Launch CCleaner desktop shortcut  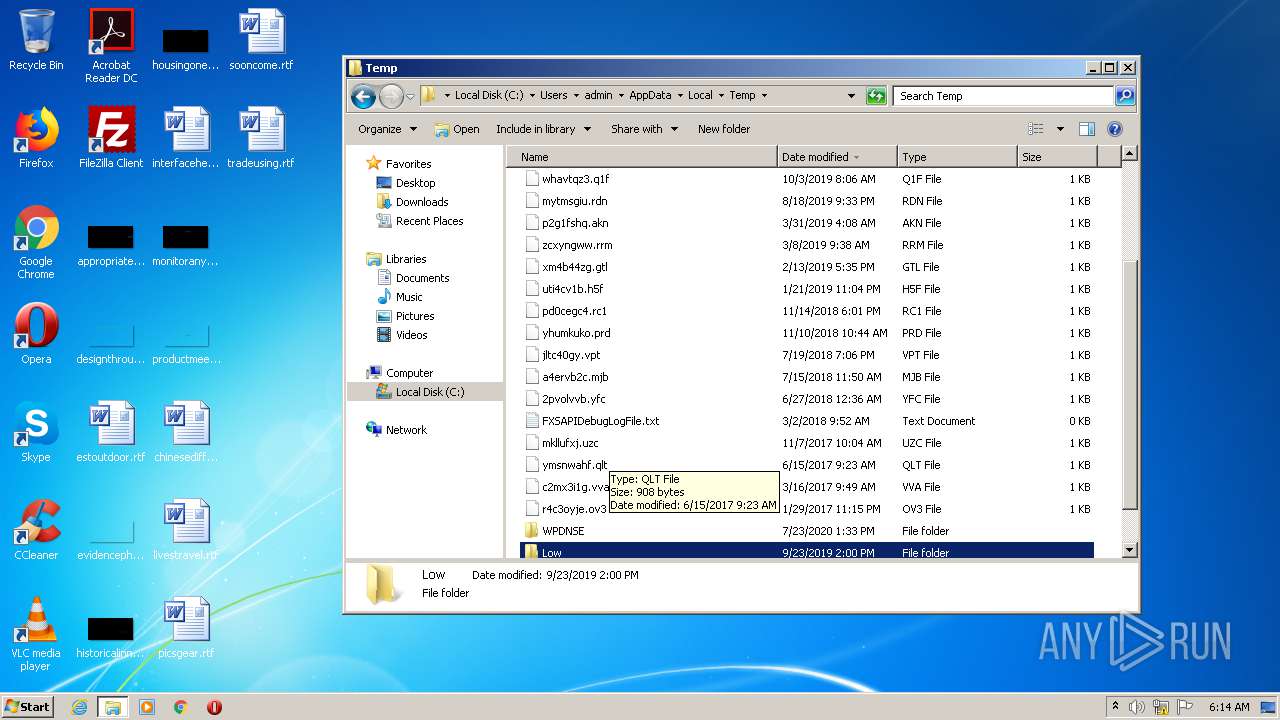click(x=36, y=530)
